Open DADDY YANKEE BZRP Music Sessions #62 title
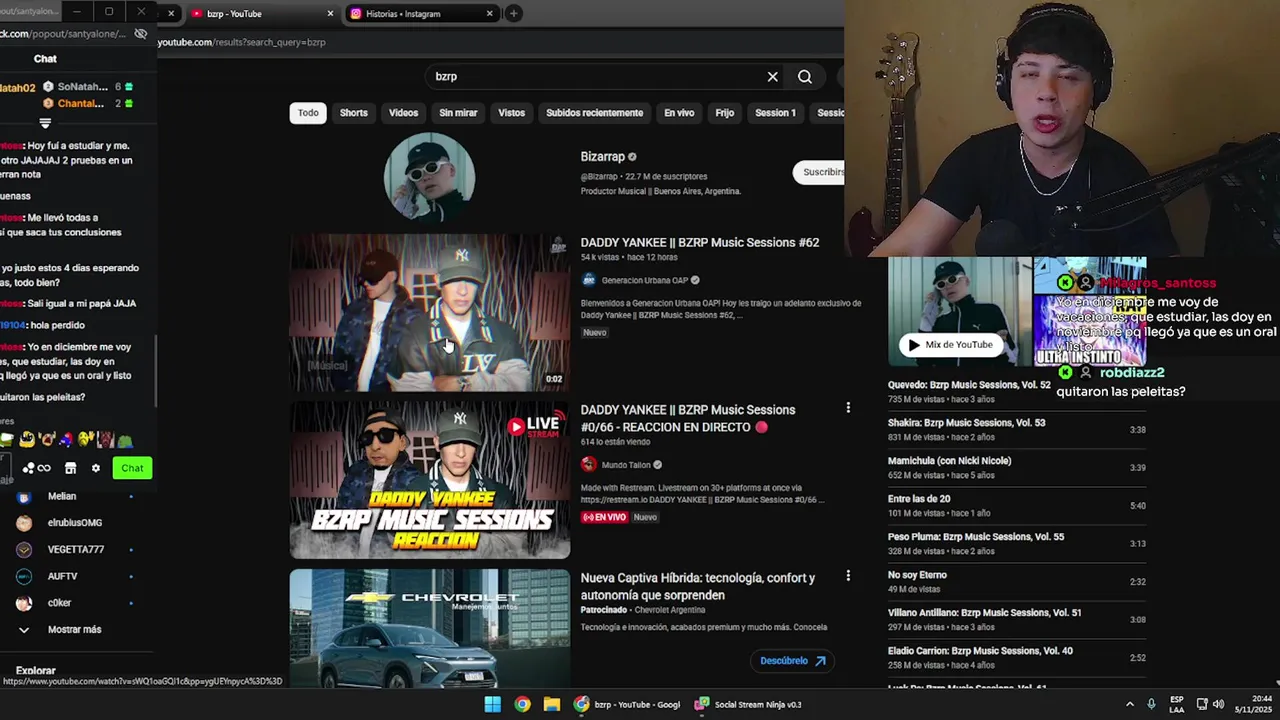 pos(700,242)
